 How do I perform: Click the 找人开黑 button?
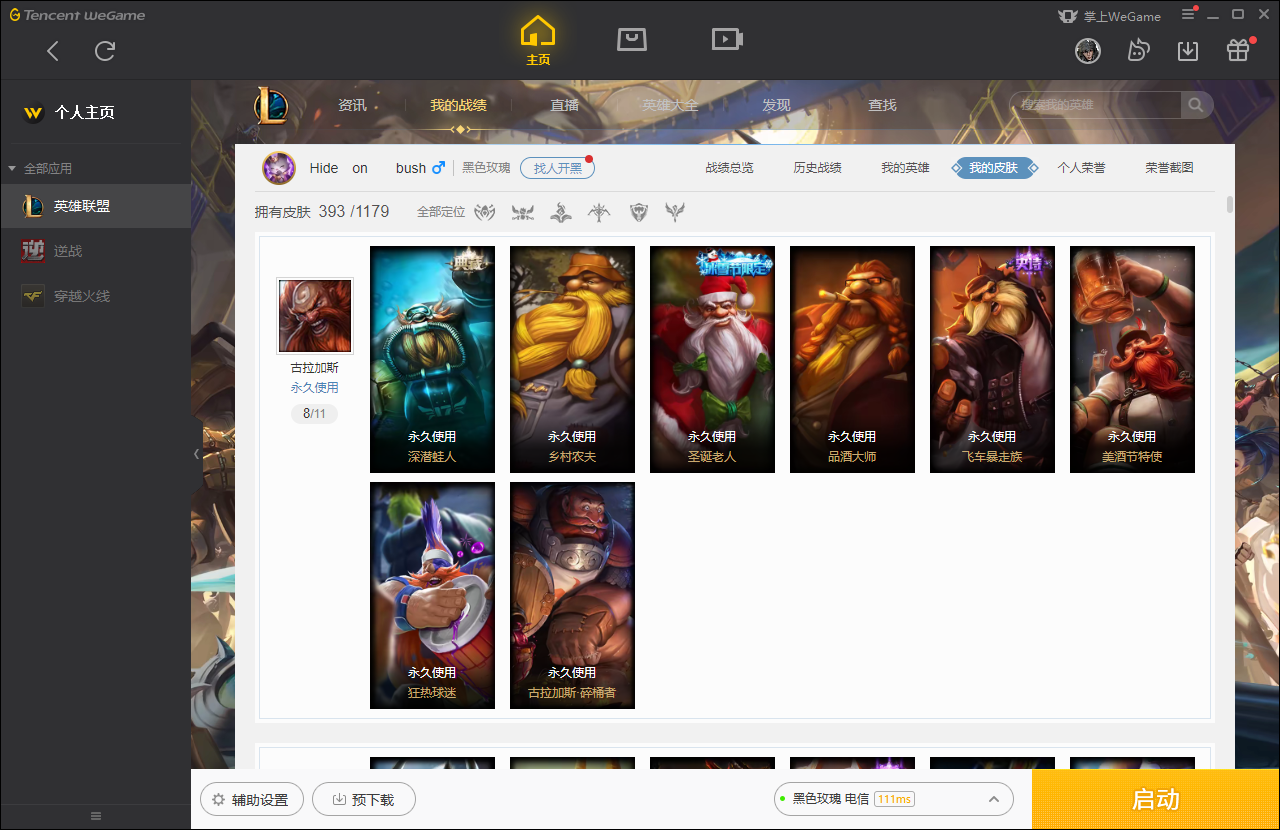click(x=557, y=168)
